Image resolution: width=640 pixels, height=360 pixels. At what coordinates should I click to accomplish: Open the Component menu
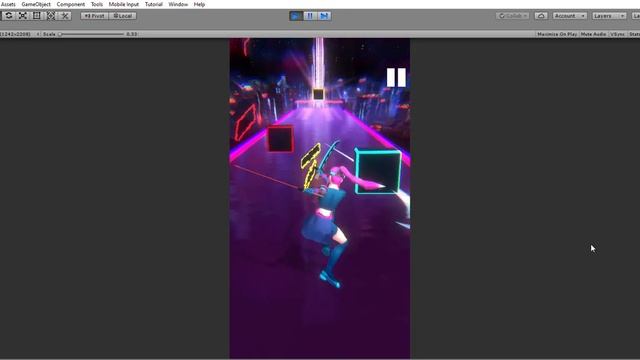coord(71,4)
